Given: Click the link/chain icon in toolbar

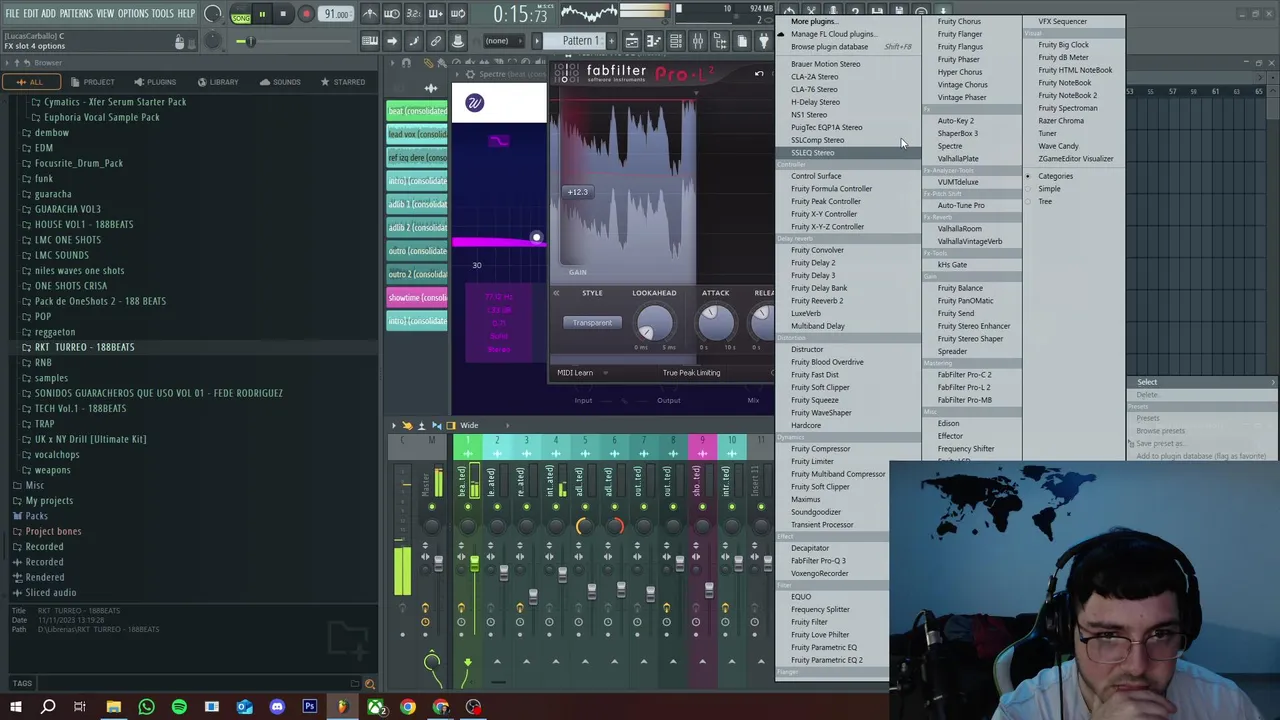Looking at the screenshot, I should pyautogui.click(x=436, y=41).
